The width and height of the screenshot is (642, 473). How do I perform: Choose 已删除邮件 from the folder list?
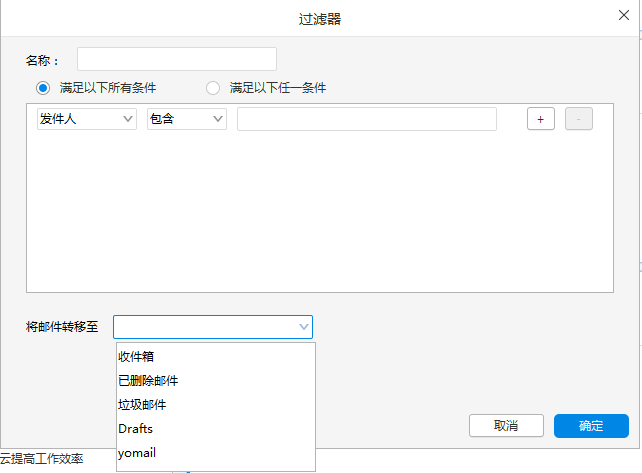coord(216,380)
